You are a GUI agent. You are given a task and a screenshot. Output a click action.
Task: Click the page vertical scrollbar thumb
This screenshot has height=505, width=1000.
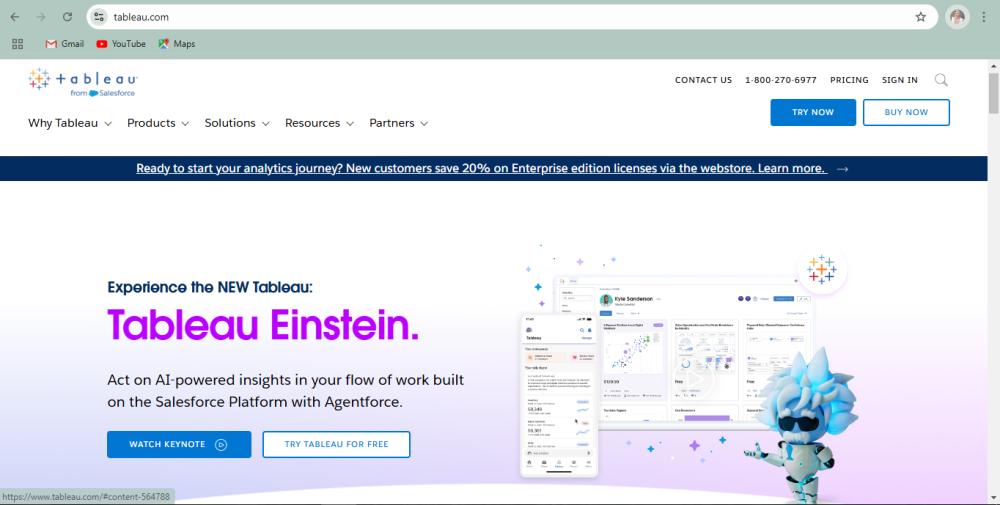pyautogui.click(x=994, y=92)
